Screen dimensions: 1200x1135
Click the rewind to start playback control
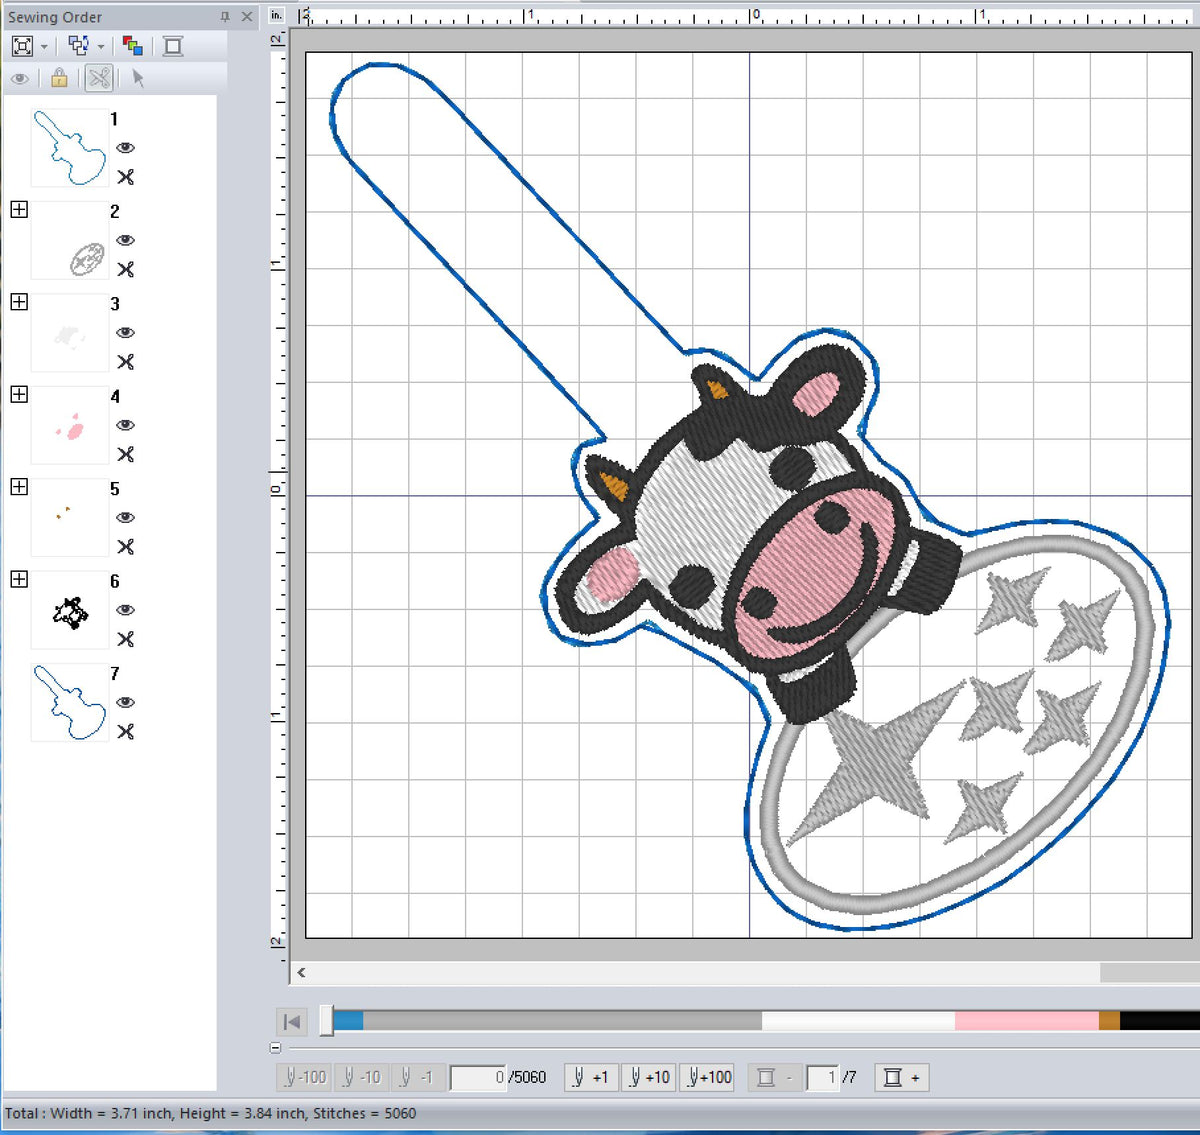point(292,1021)
